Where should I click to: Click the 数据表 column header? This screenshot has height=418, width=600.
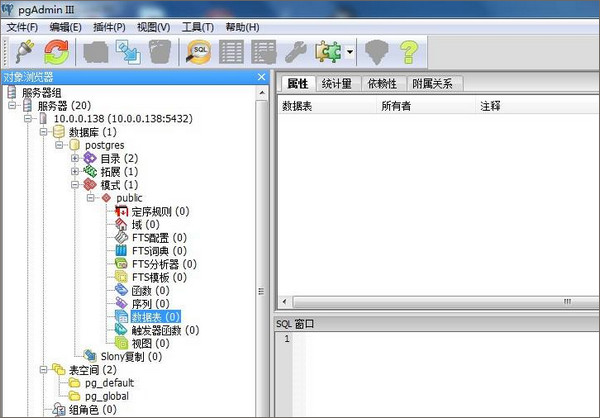(x=327, y=106)
